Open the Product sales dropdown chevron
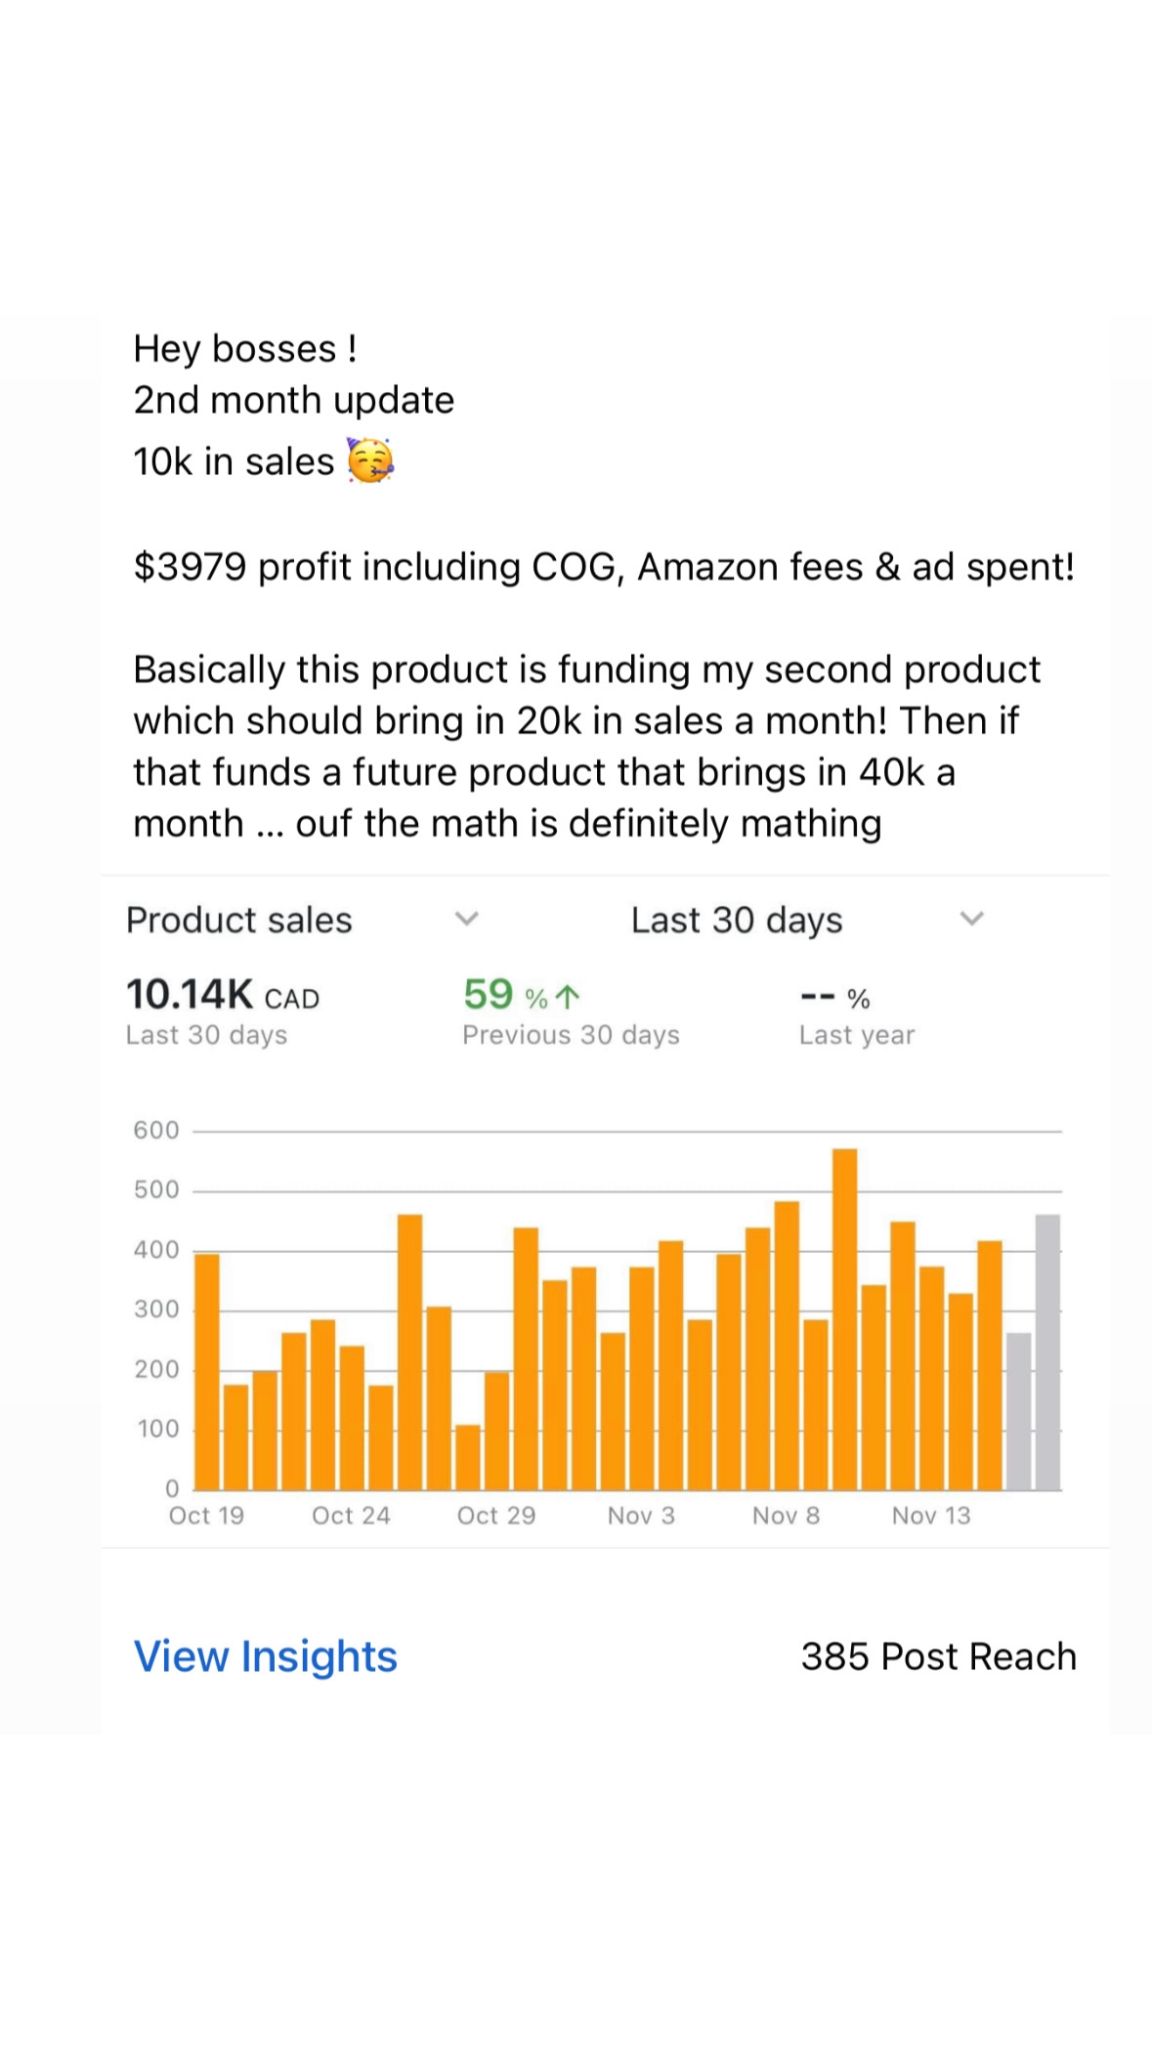 click(x=467, y=919)
